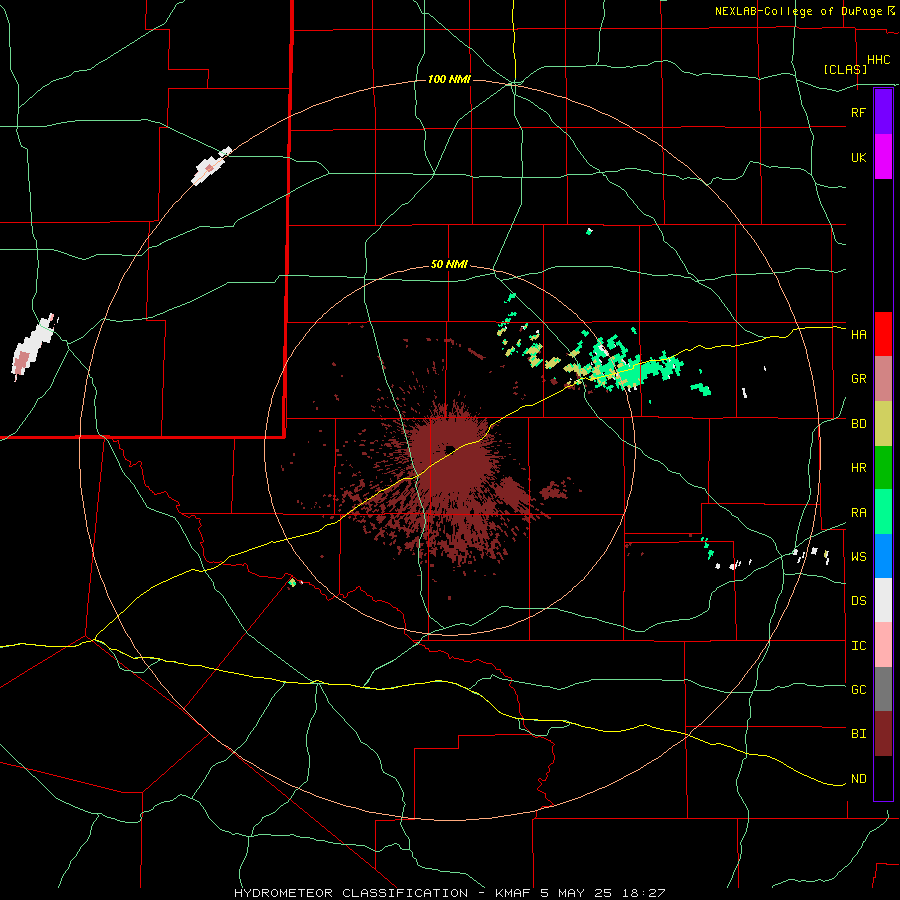Viewport: 900px width, 900px height.
Task: Click the DS white legend swatch
Action: coord(883,600)
